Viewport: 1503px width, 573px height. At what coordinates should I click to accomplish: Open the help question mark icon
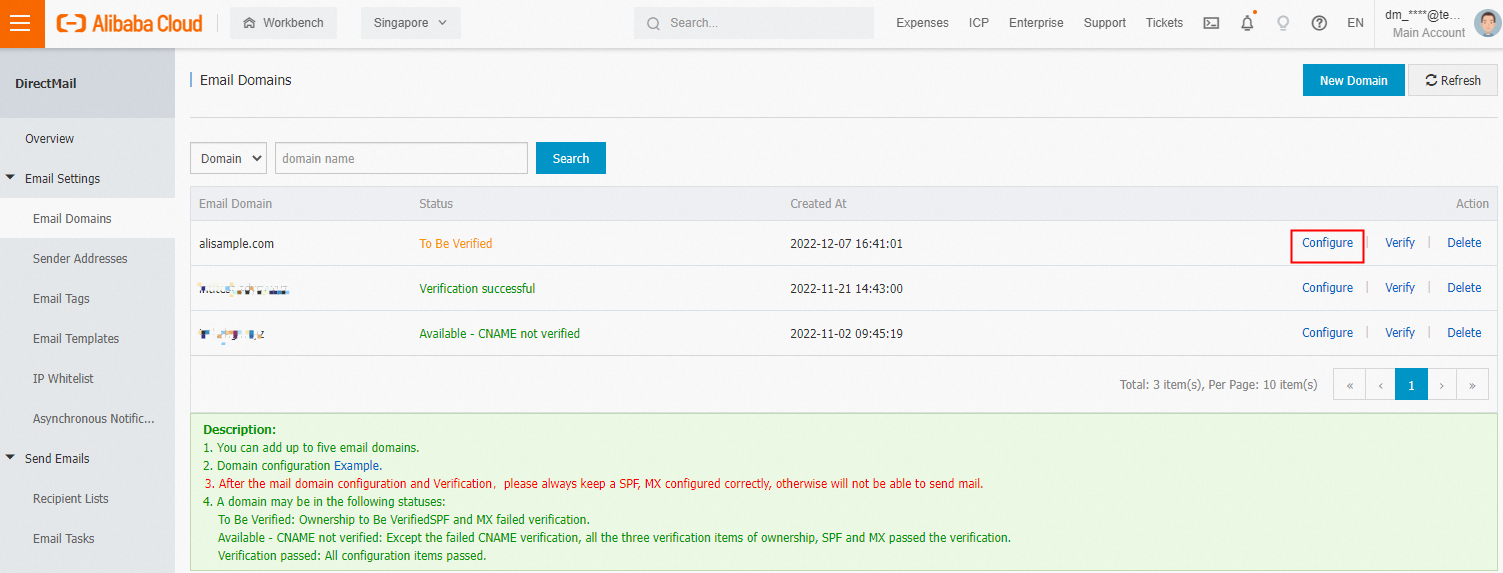pos(1319,23)
